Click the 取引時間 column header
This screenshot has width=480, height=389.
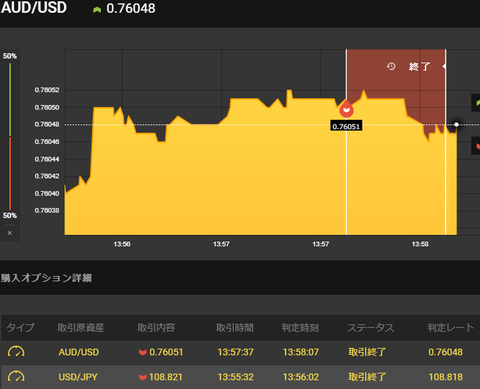[235, 328]
